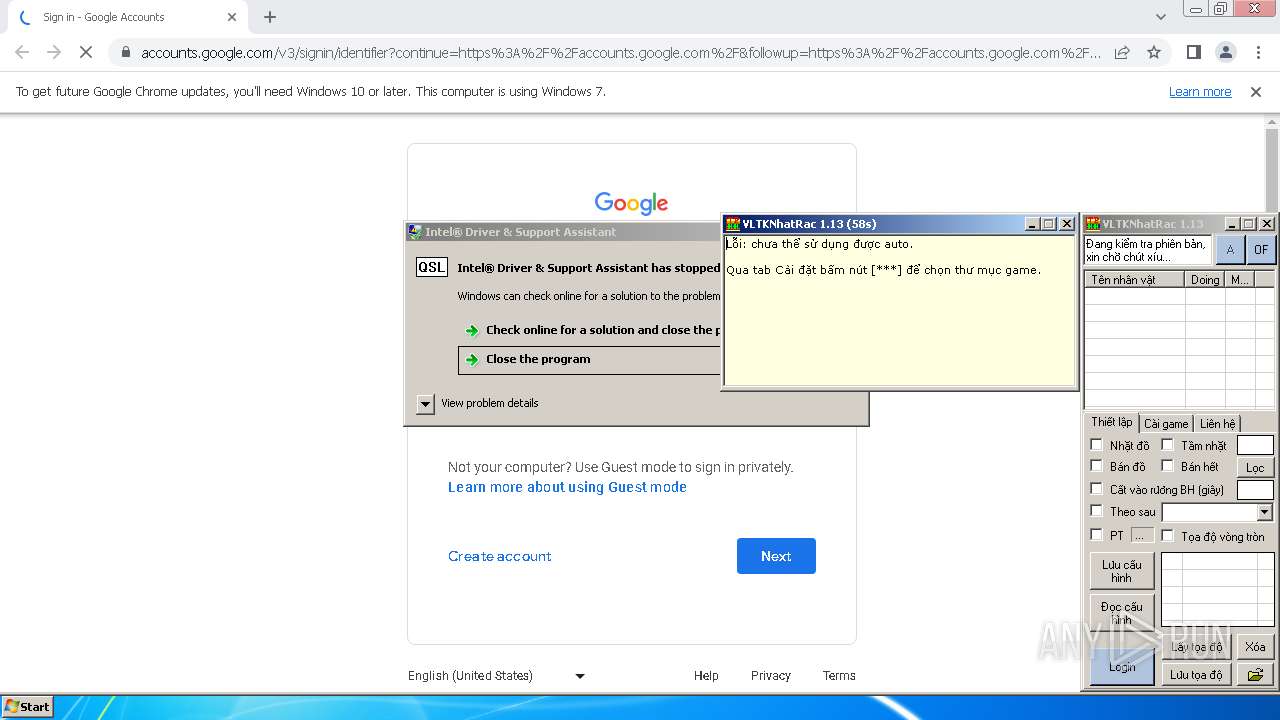The image size is (1280, 720).
Task: Click the OF button in VLTKNhatRac
Action: click(x=1261, y=250)
